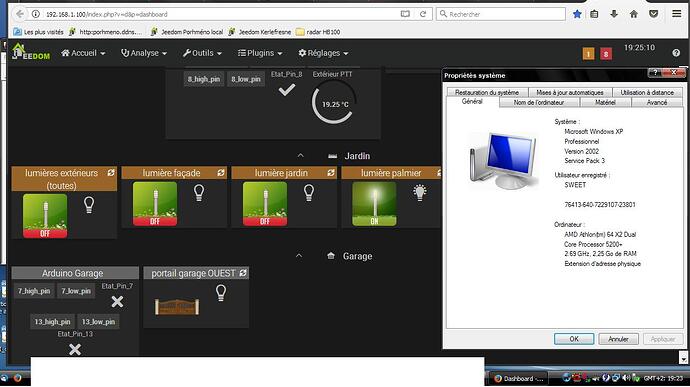Viewport: 690px width, 387px height.
Task: Reload the page with the refresh icon
Action: click(x=423, y=14)
